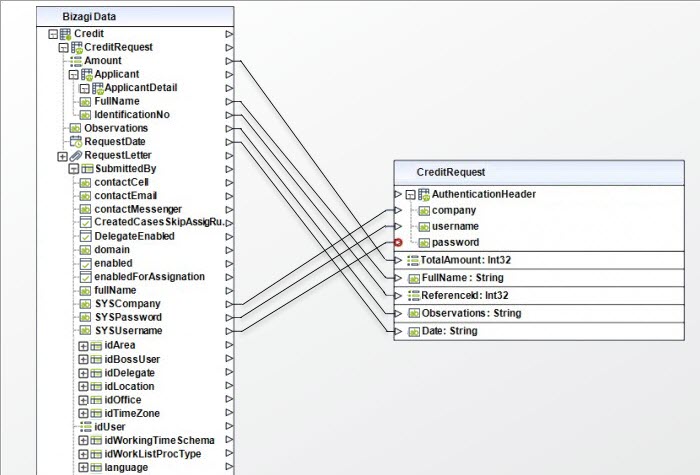This screenshot has height=475, width=700.
Task: Select the CreditRequest panel header
Action: 539,173
